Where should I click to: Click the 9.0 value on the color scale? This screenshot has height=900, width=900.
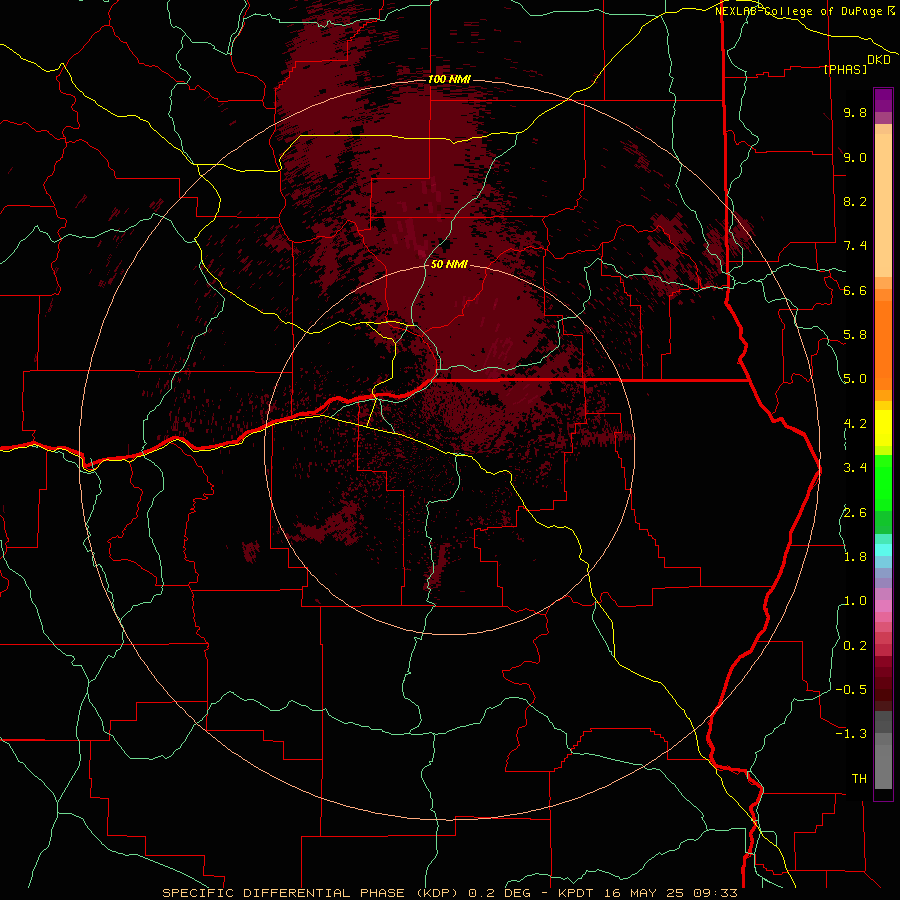tap(855, 157)
